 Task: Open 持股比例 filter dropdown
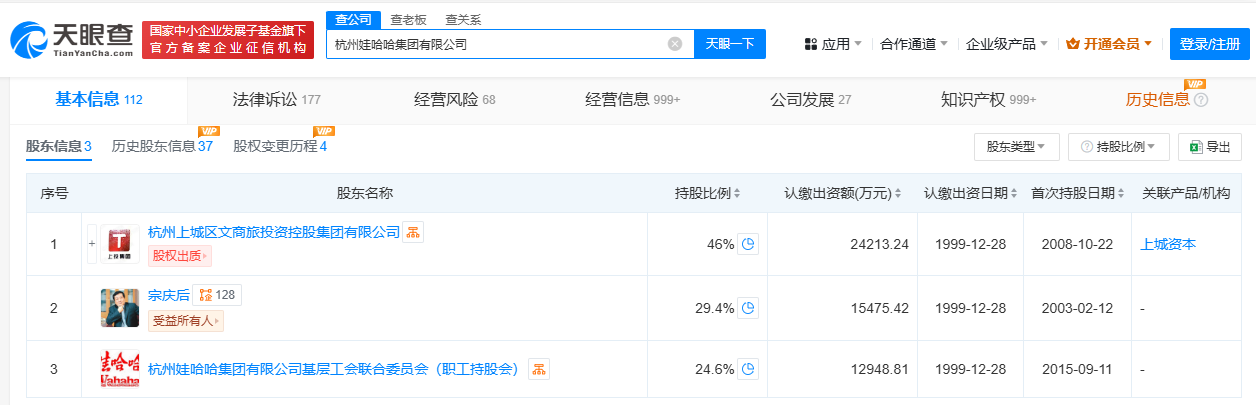[x=1118, y=147]
